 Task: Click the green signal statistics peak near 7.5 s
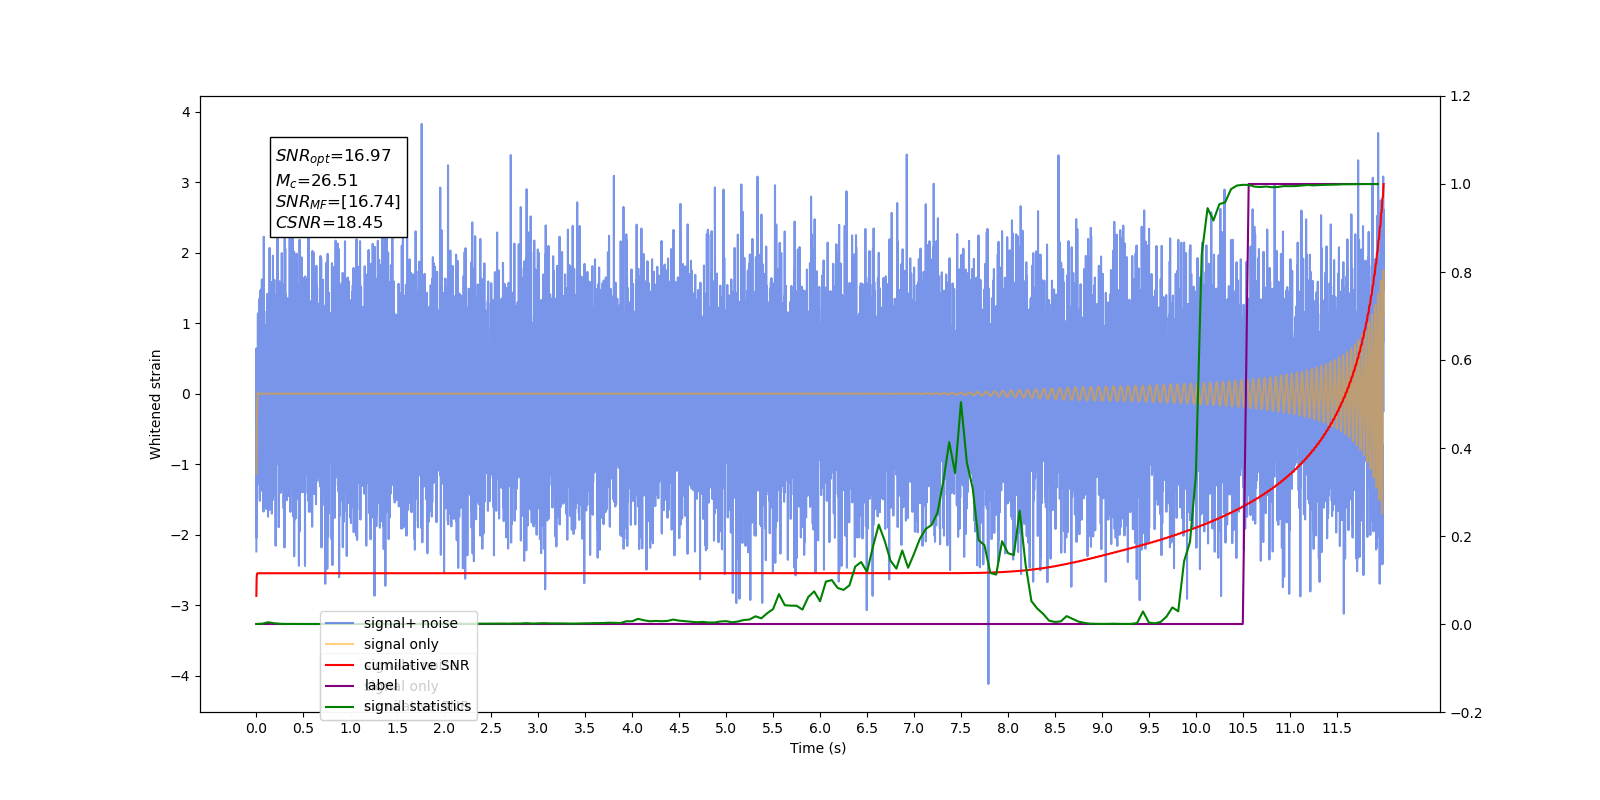[x=961, y=403]
